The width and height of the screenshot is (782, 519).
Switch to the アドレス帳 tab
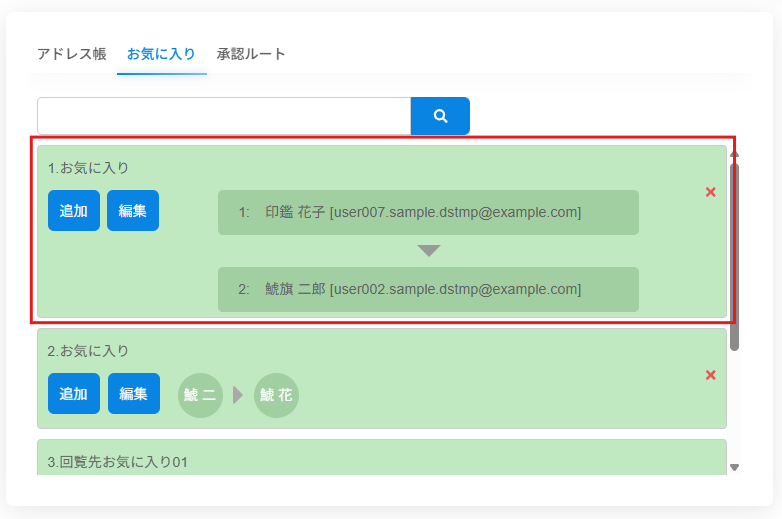point(72,54)
